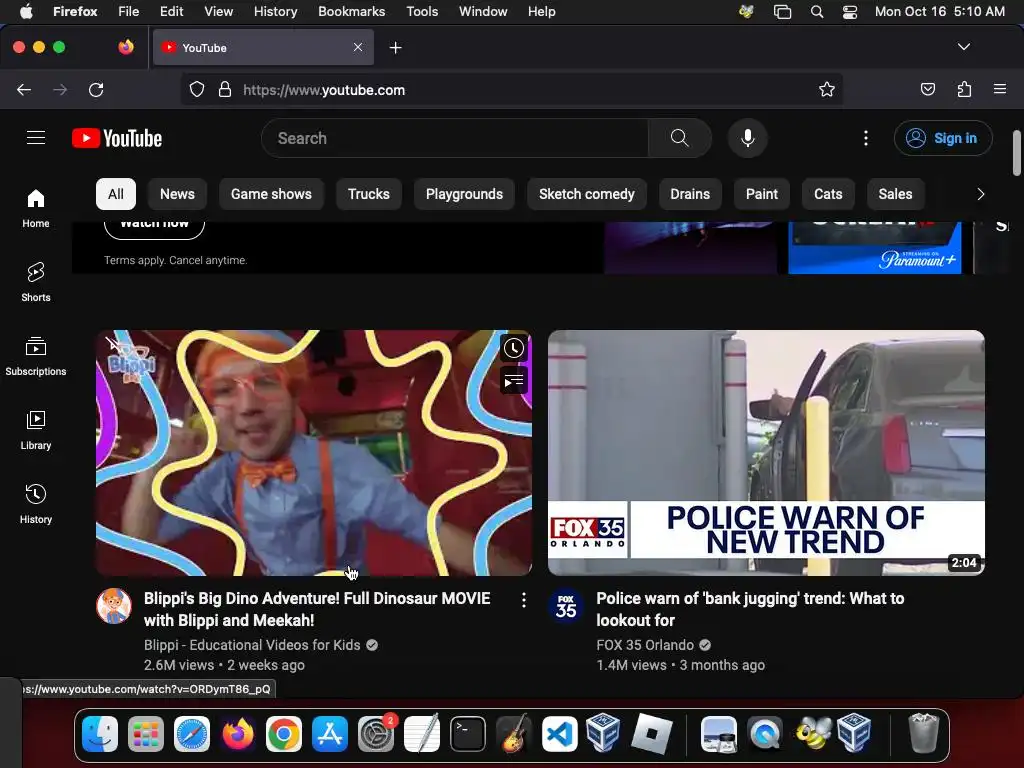The width and height of the screenshot is (1024, 768).
Task: Go back in Firefox
Action: (x=24, y=89)
